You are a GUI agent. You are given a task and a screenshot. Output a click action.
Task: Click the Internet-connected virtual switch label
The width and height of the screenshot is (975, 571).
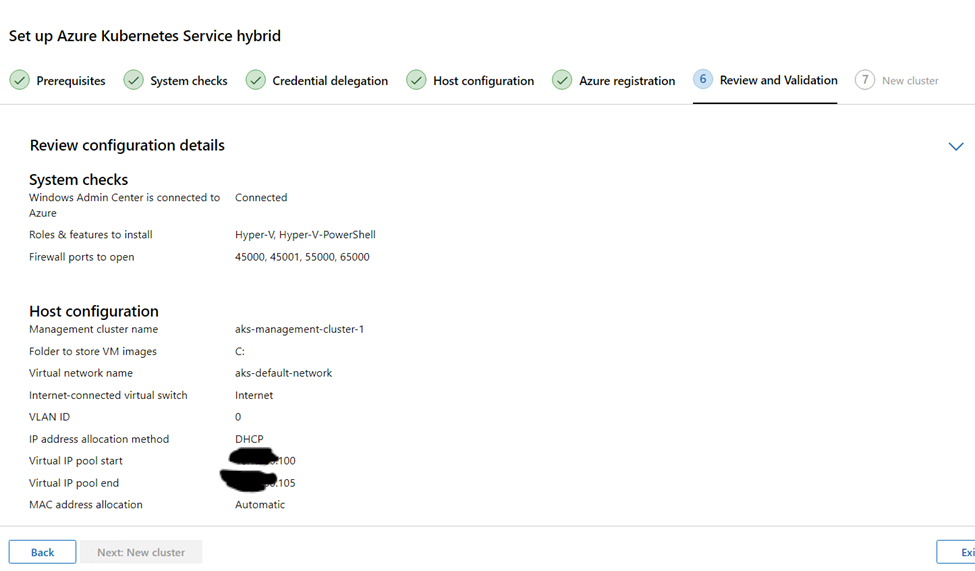(108, 395)
